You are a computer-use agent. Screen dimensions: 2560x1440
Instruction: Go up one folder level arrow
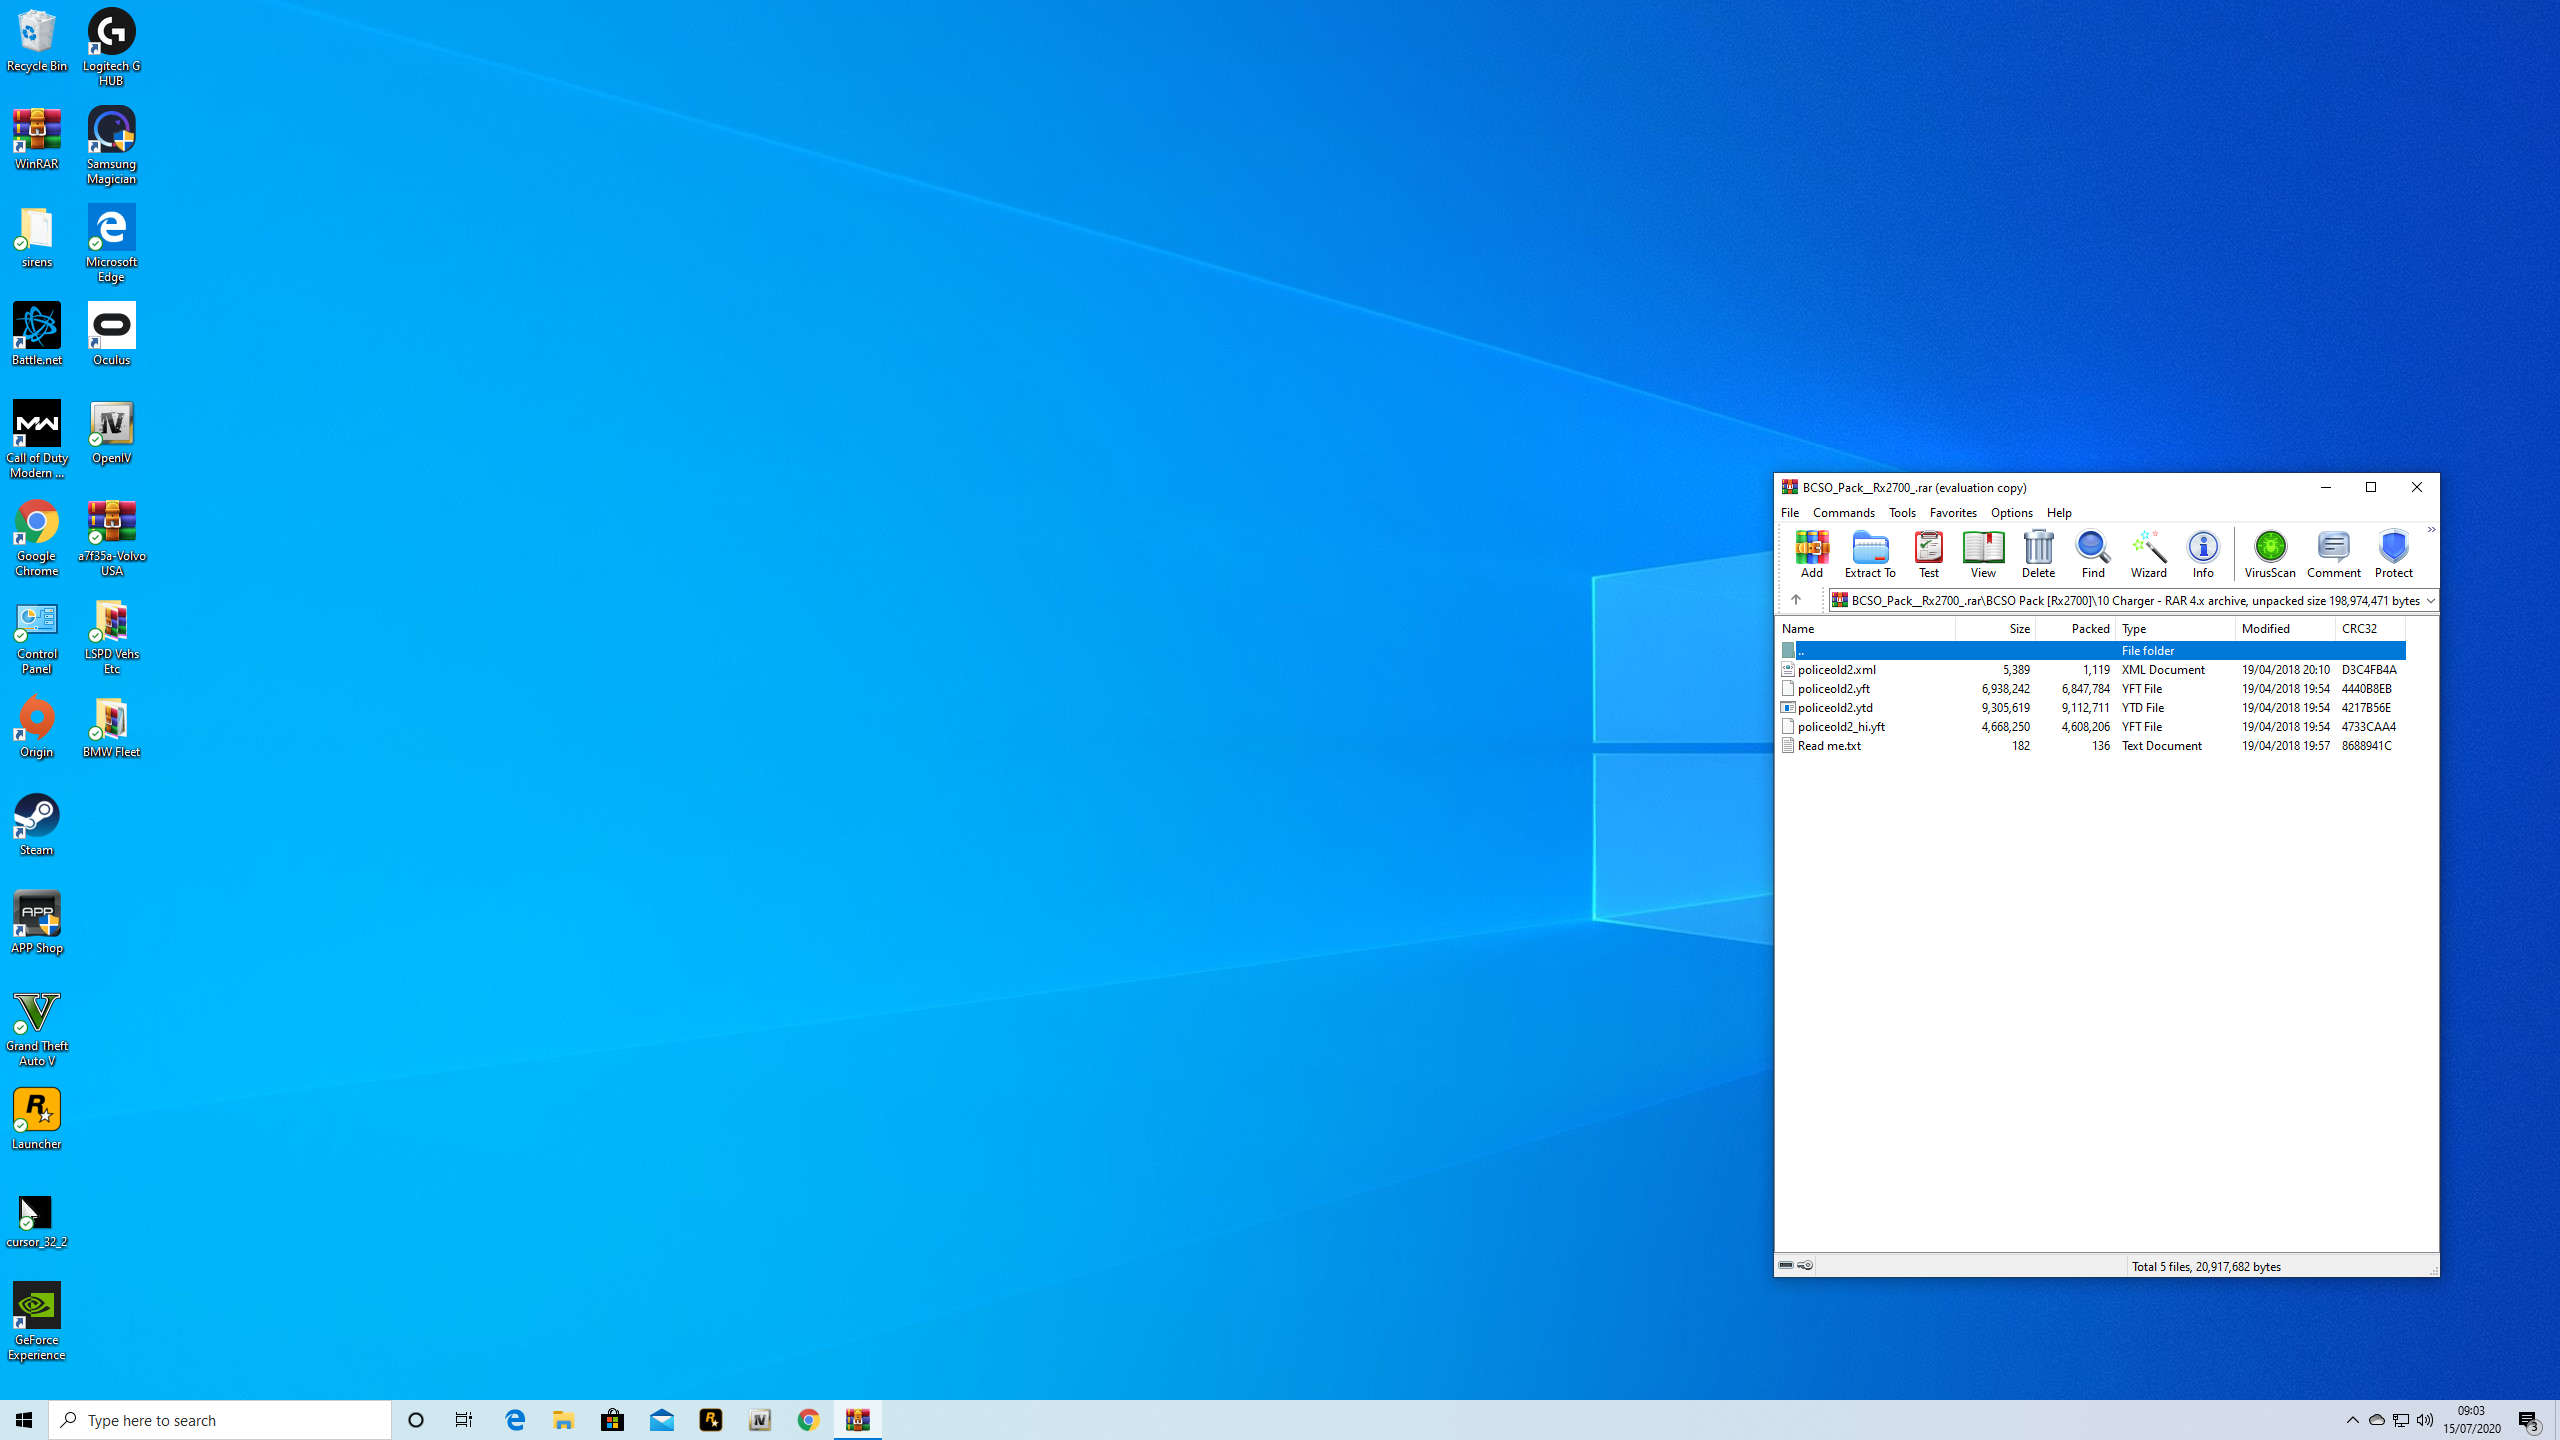1795,600
